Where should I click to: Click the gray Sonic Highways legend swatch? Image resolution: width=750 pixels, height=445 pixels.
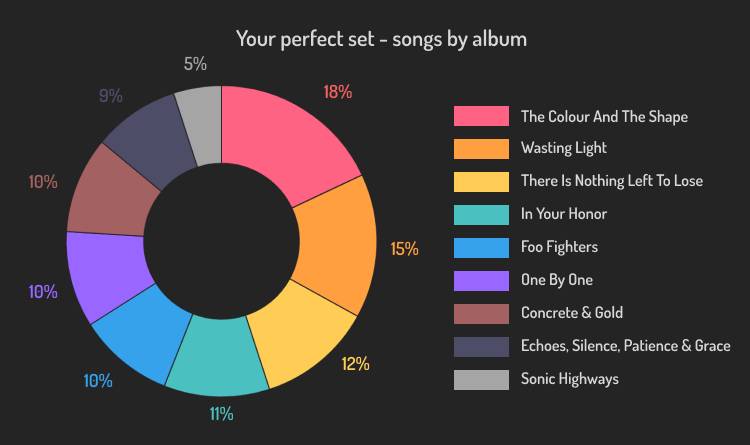[481, 380]
